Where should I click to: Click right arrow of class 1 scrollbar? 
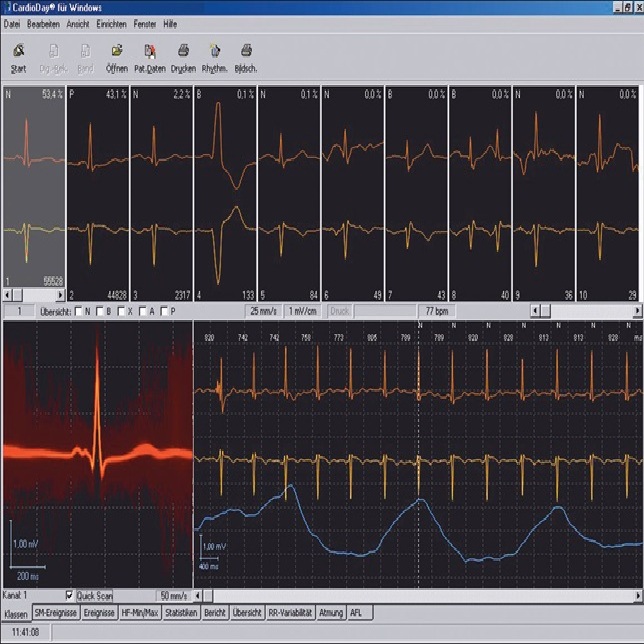(x=61, y=295)
